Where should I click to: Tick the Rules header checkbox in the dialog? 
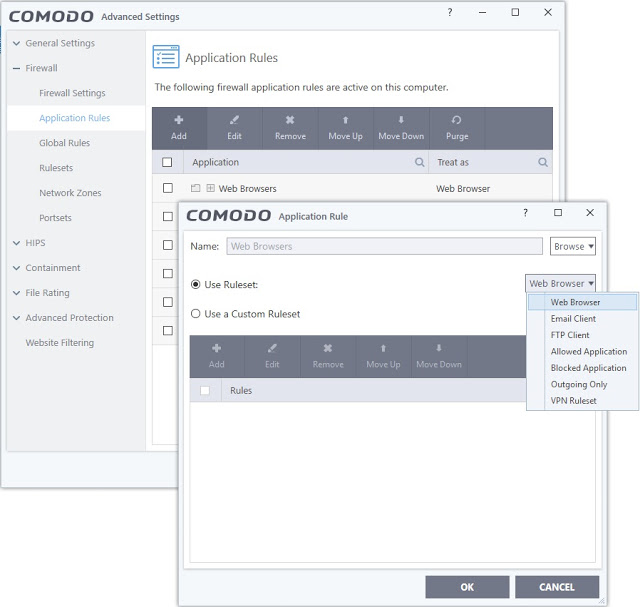205,390
